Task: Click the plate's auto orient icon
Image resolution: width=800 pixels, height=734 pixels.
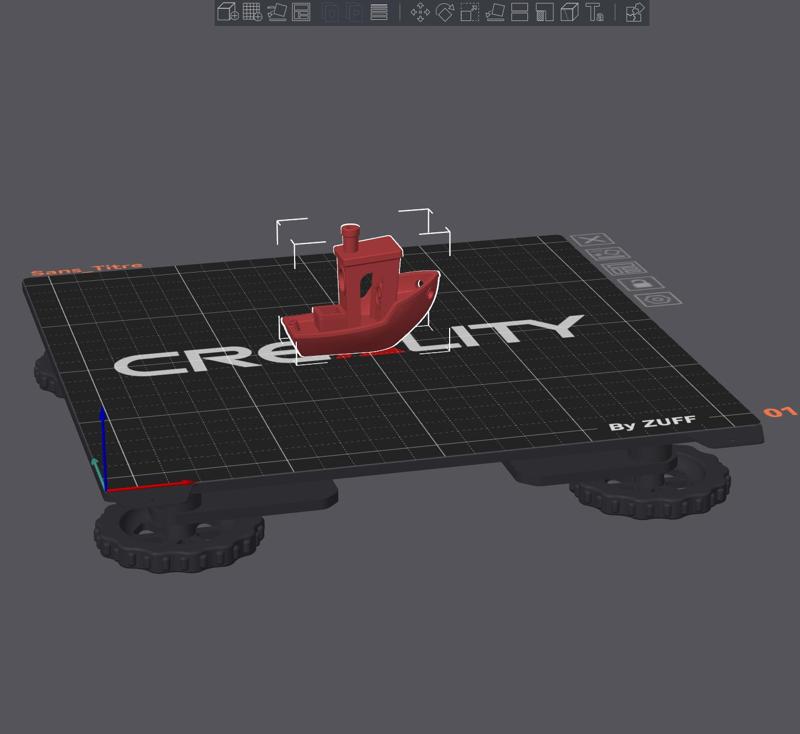Action: [608, 254]
